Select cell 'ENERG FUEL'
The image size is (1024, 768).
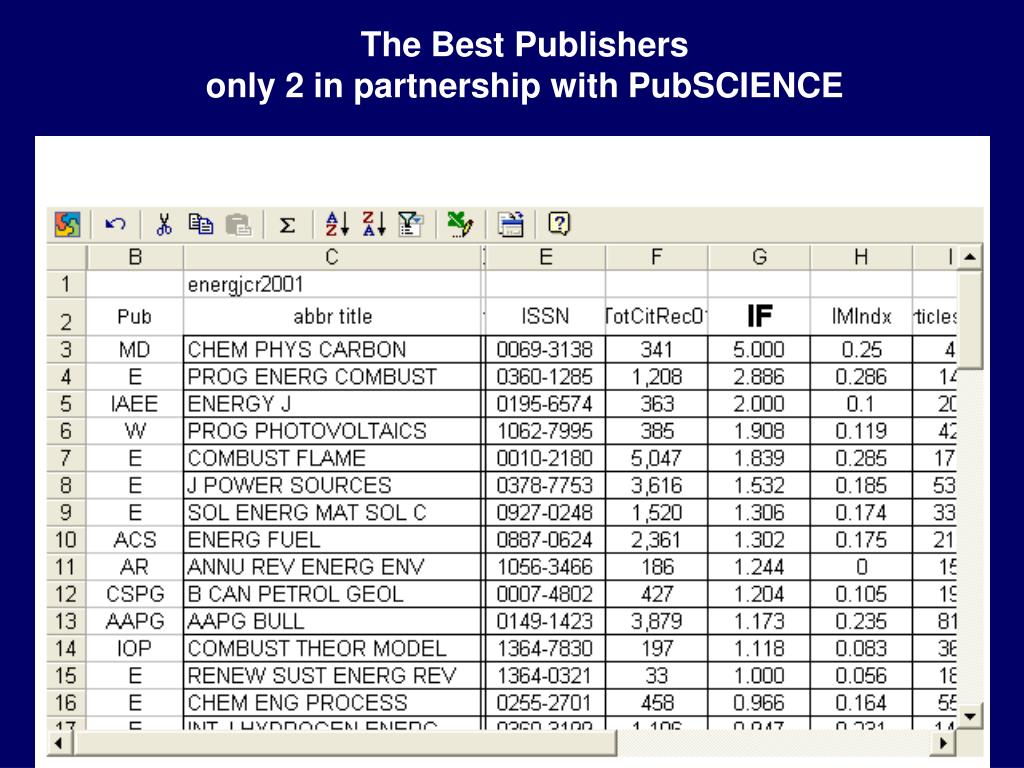coord(332,540)
